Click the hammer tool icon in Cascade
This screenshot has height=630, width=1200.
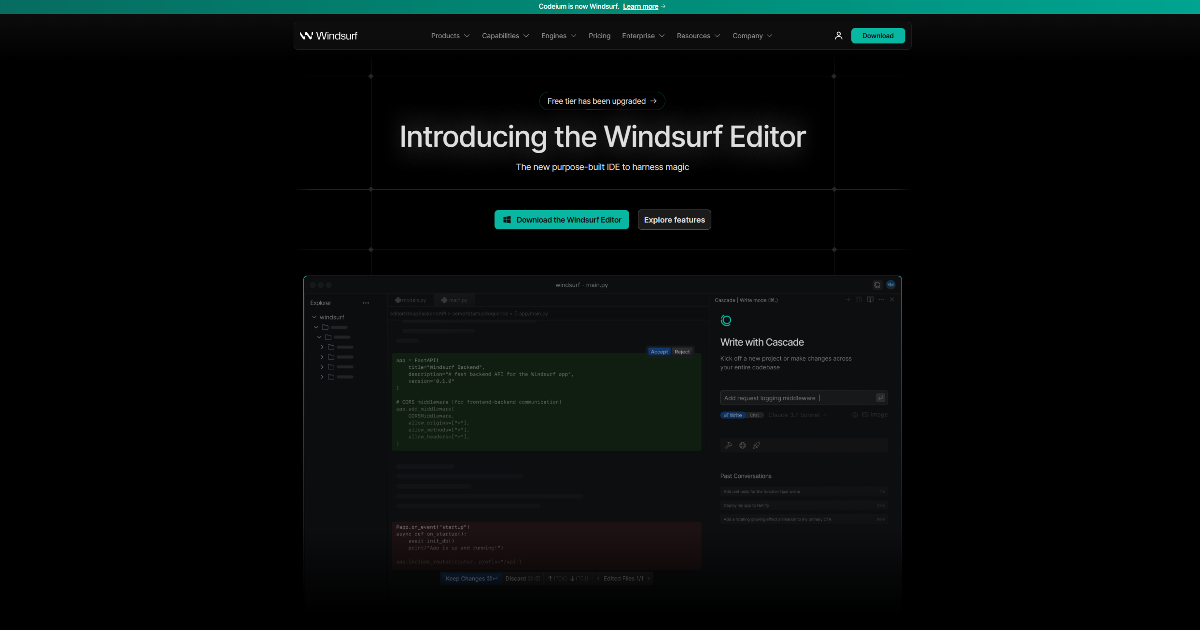click(x=729, y=445)
